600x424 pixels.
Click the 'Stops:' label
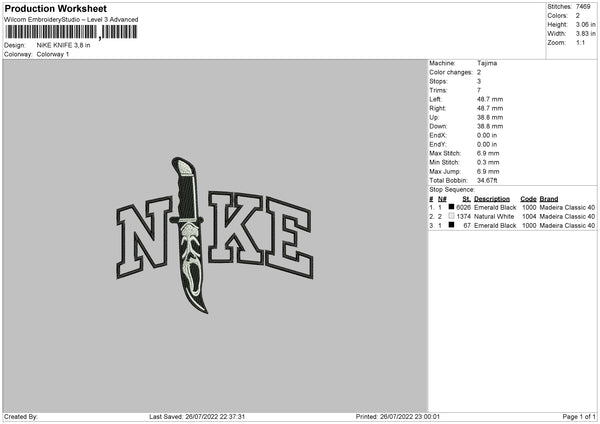click(x=438, y=82)
